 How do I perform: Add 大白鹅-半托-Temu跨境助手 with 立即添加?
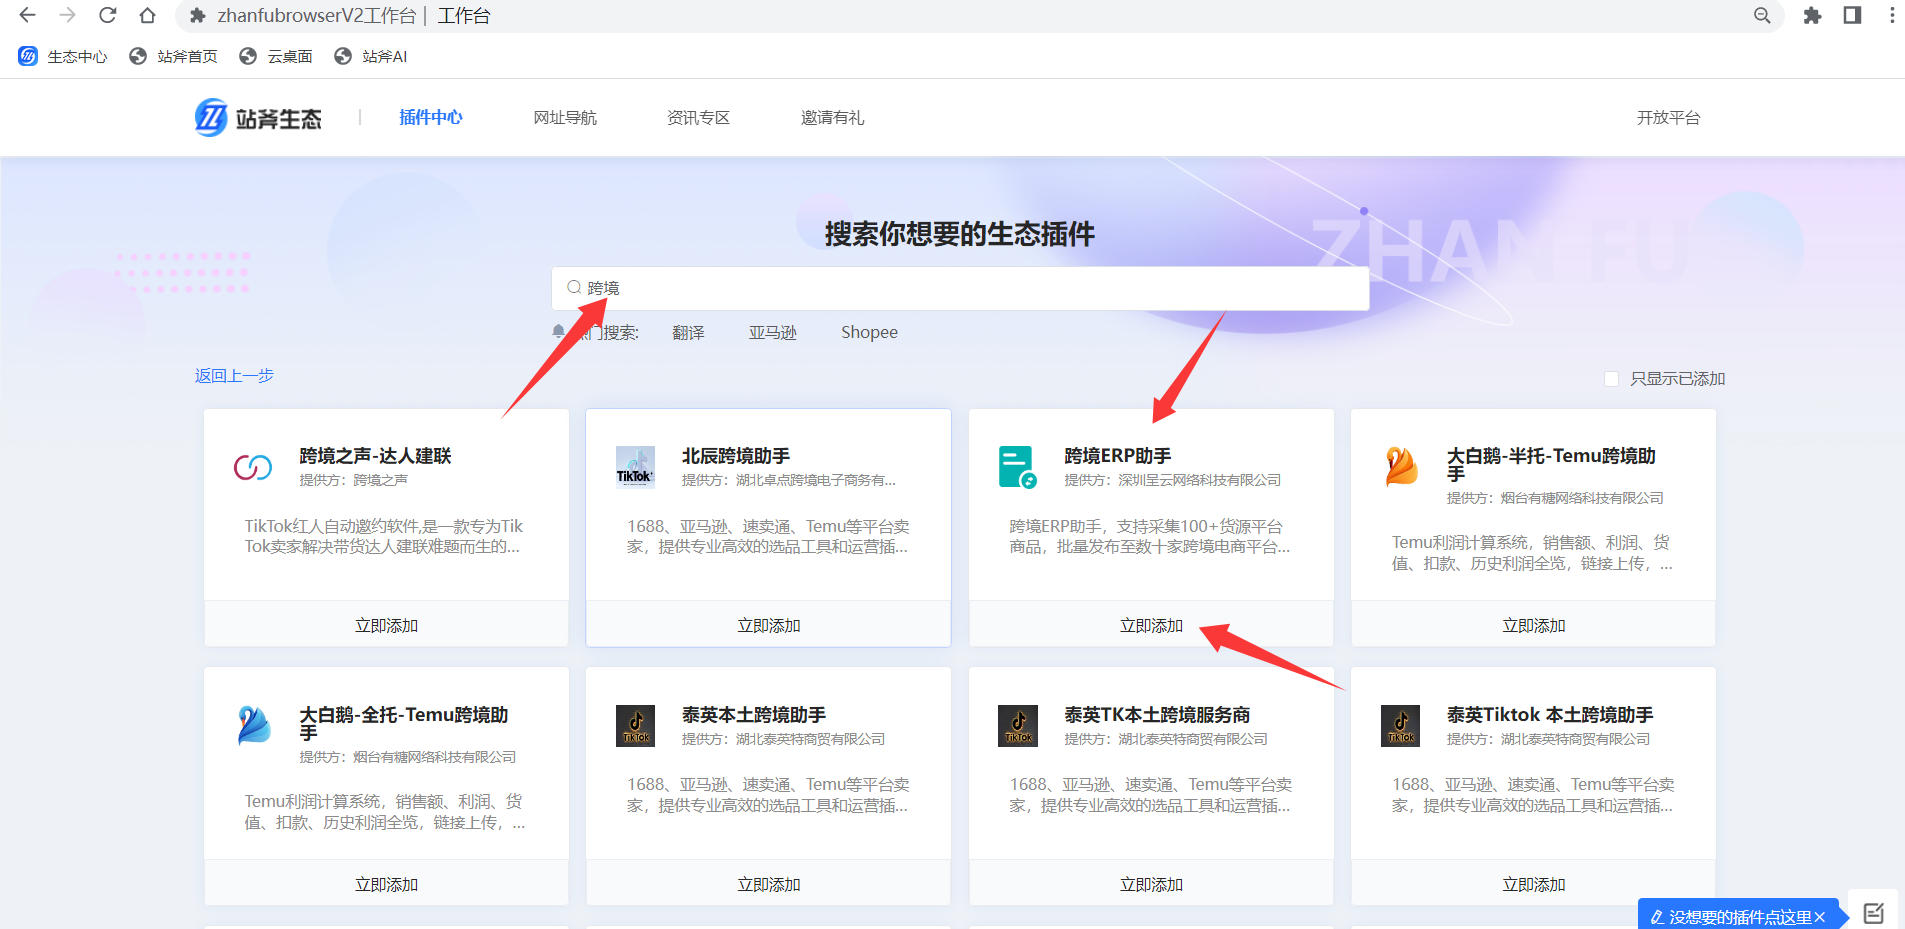coord(1533,625)
